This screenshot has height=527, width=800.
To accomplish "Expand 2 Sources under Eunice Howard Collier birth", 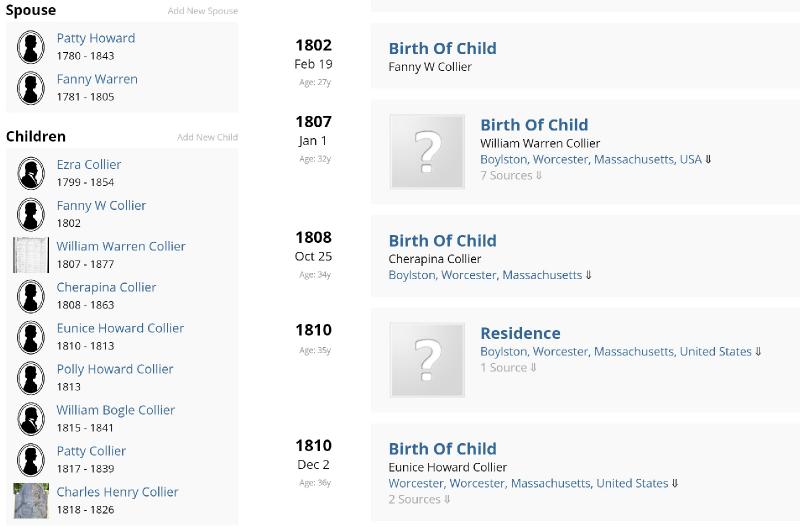I will (x=420, y=500).
